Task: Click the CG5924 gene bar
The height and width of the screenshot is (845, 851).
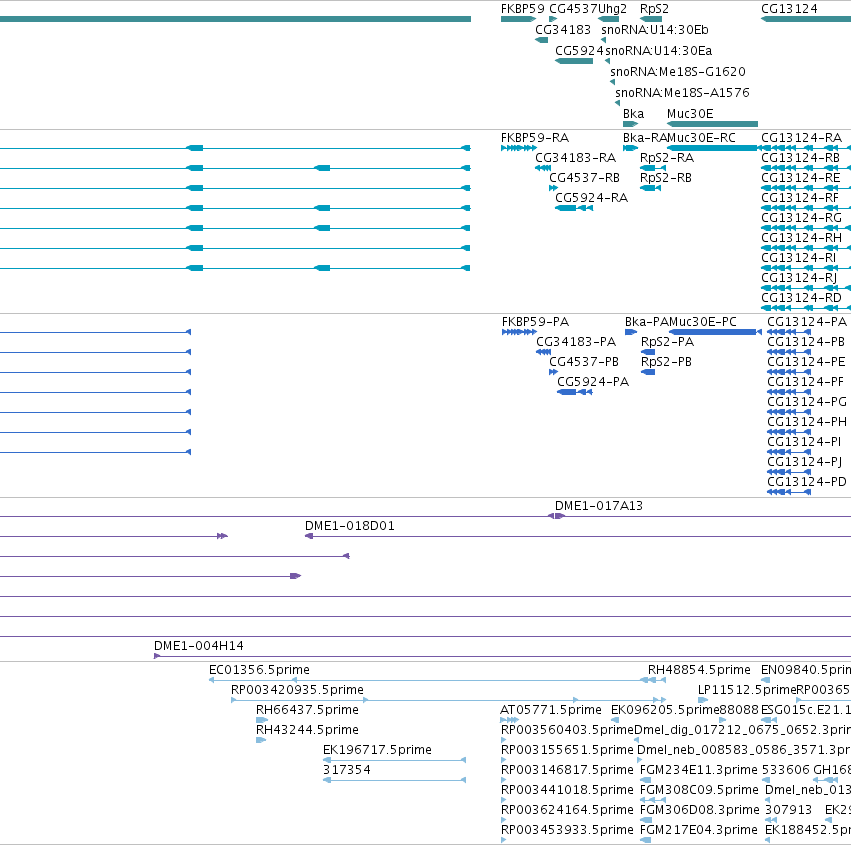Action: coord(574,61)
